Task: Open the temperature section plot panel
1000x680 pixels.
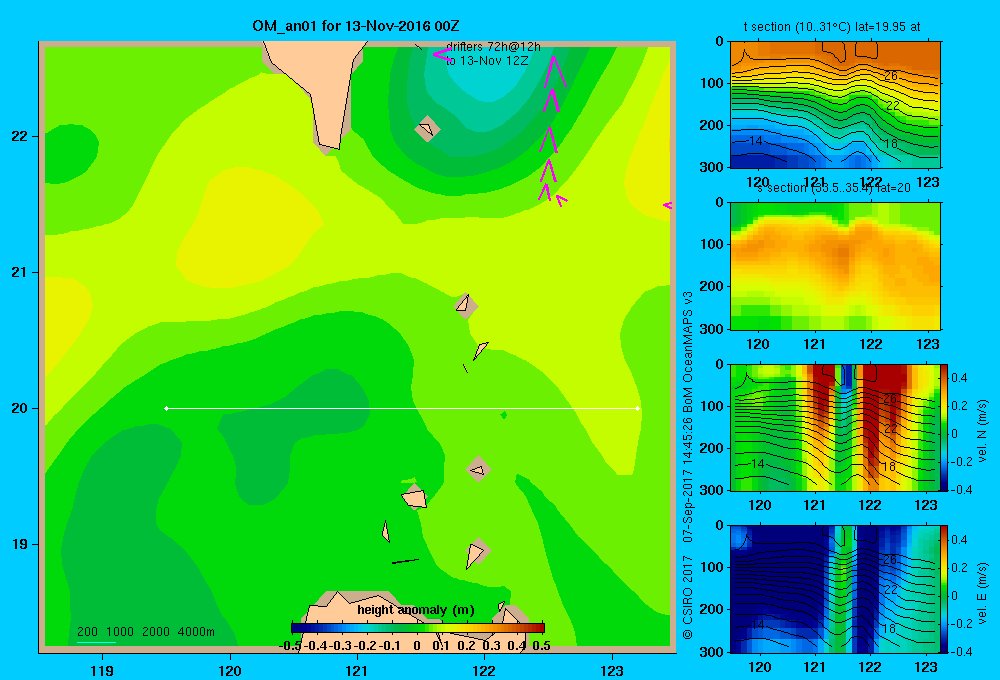Action: [835, 105]
